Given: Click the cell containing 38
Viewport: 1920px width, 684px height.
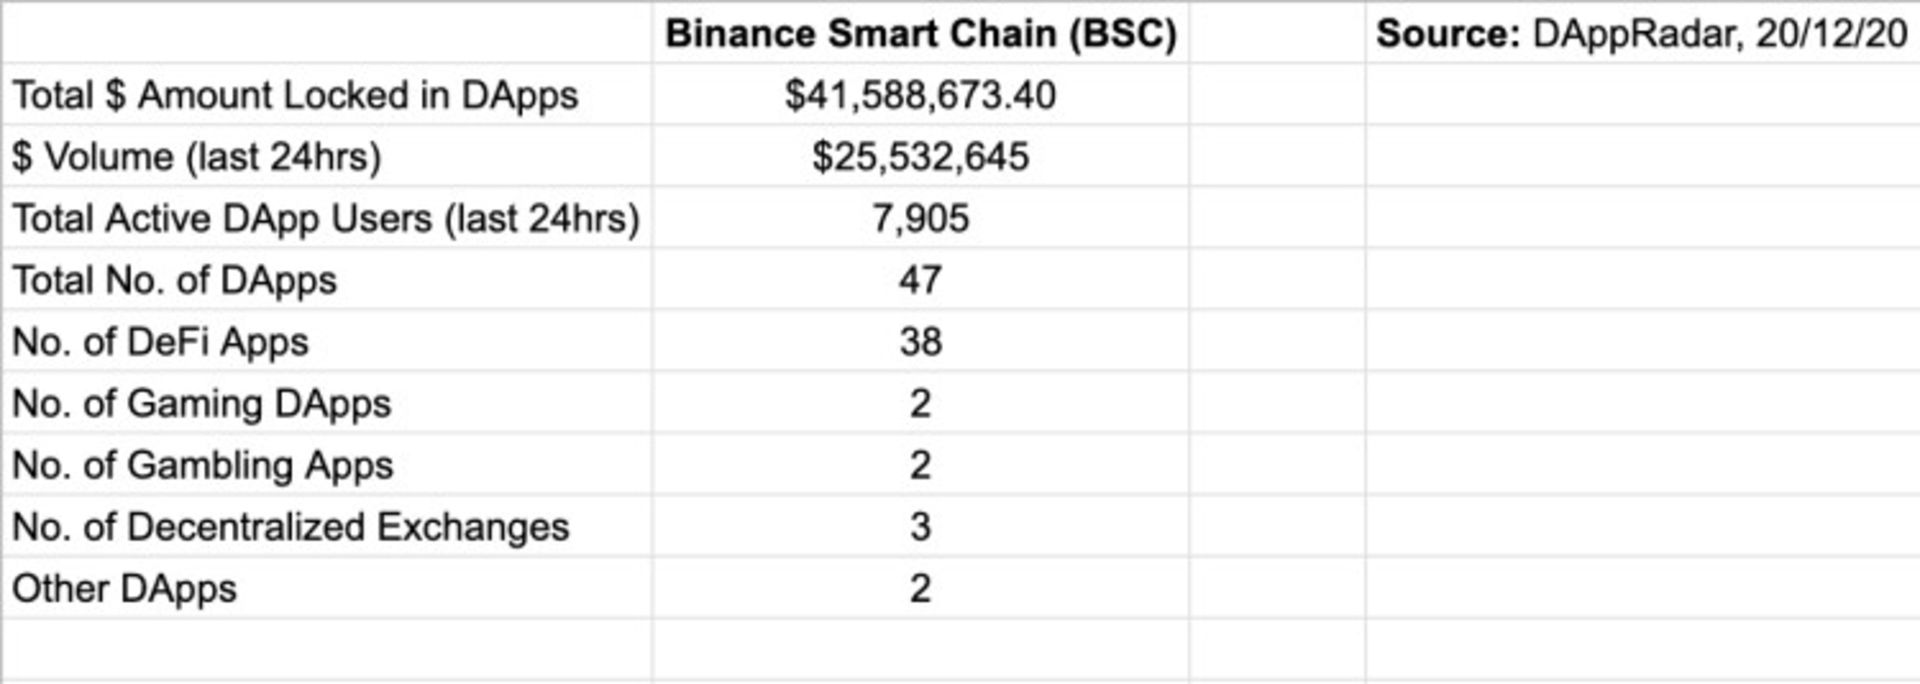Looking at the screenshot, I should [x=920, y=343].
